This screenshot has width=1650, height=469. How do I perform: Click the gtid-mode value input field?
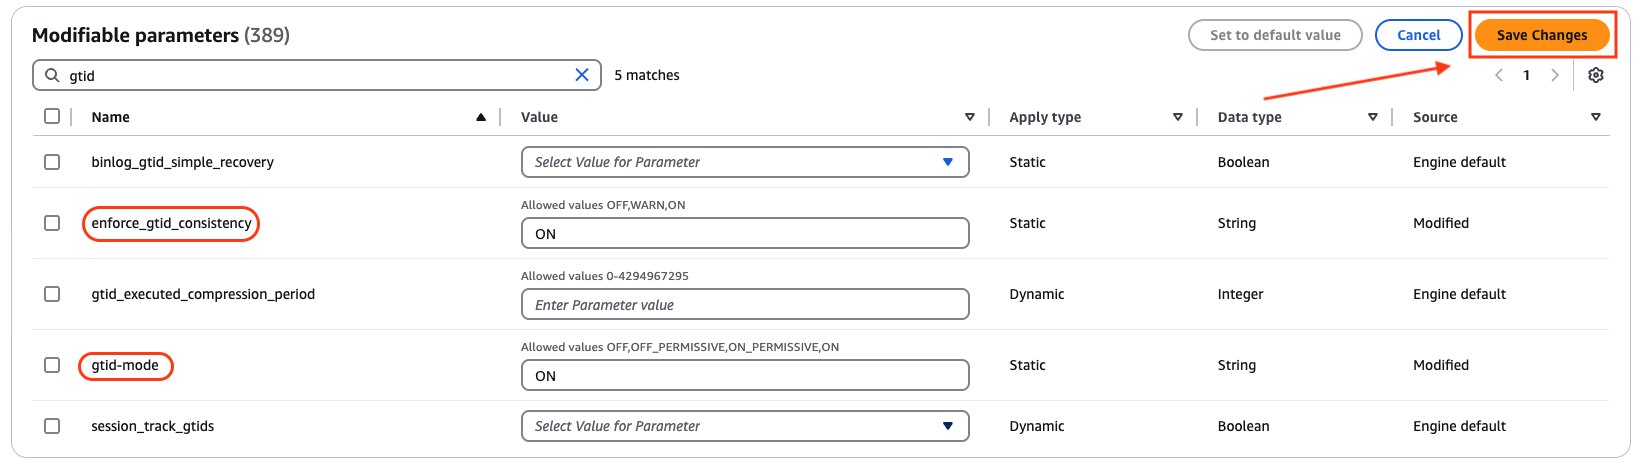click(745, 376)
